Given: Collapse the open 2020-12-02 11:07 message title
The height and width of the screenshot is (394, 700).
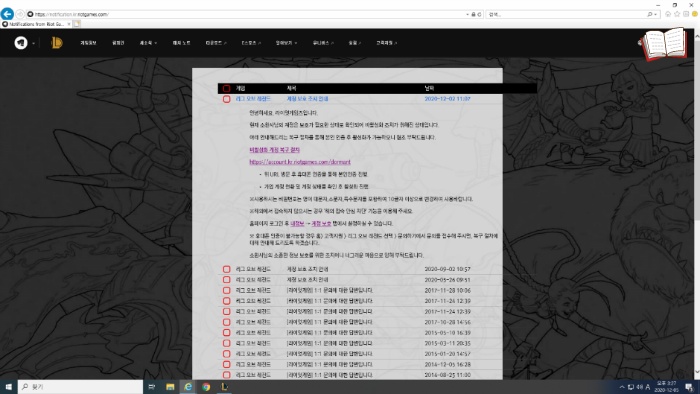Looking at the screenshot, I should 308,99.
